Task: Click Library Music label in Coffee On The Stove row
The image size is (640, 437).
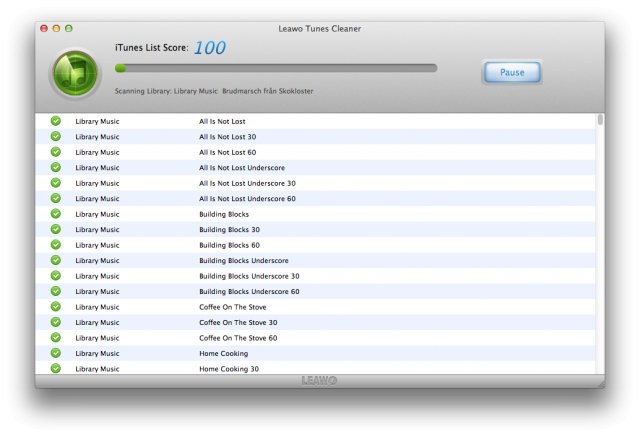Action: pyautogui.click(x=97, y=307)
